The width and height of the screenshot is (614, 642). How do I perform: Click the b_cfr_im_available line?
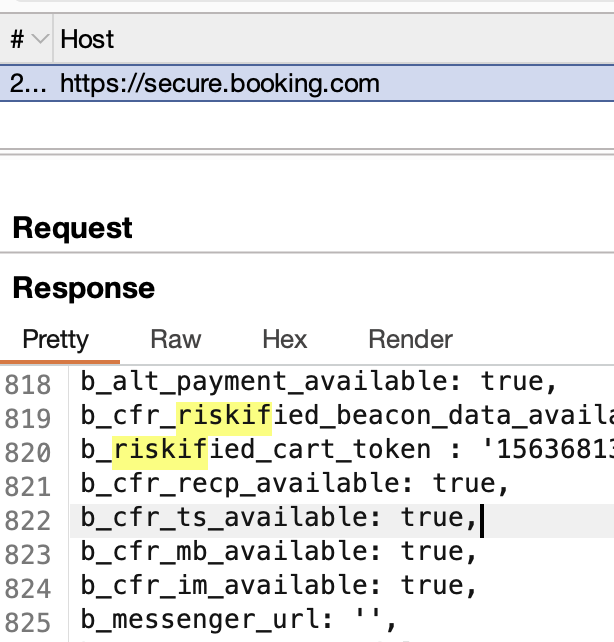[279, 586]
